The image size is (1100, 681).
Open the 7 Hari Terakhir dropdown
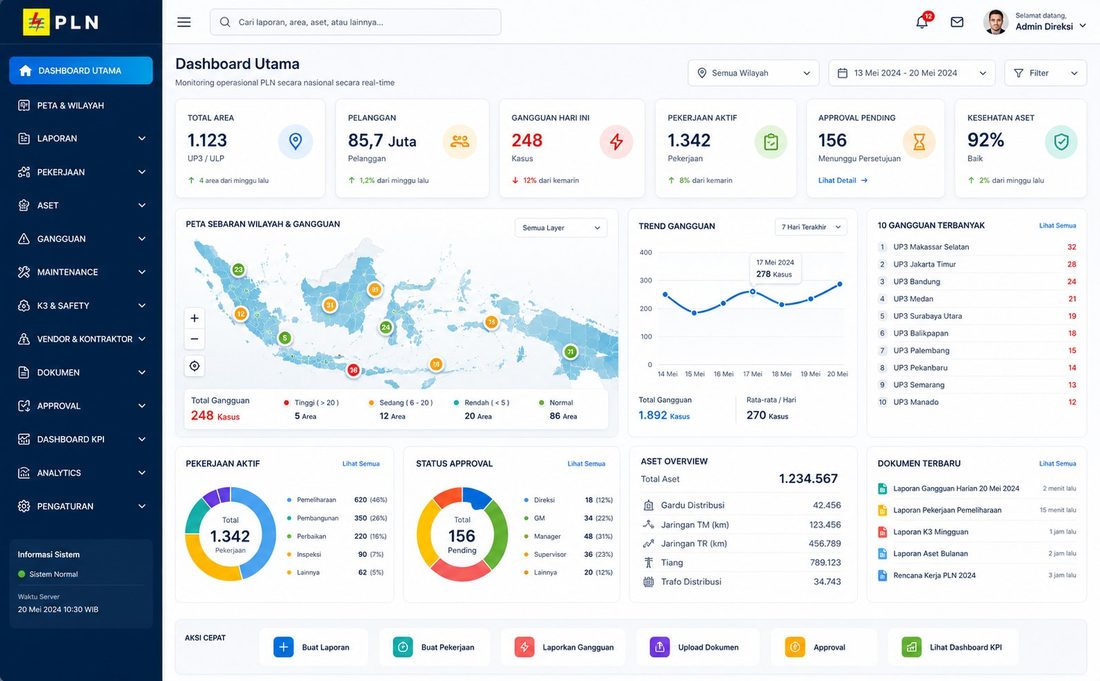pos(811,227)
